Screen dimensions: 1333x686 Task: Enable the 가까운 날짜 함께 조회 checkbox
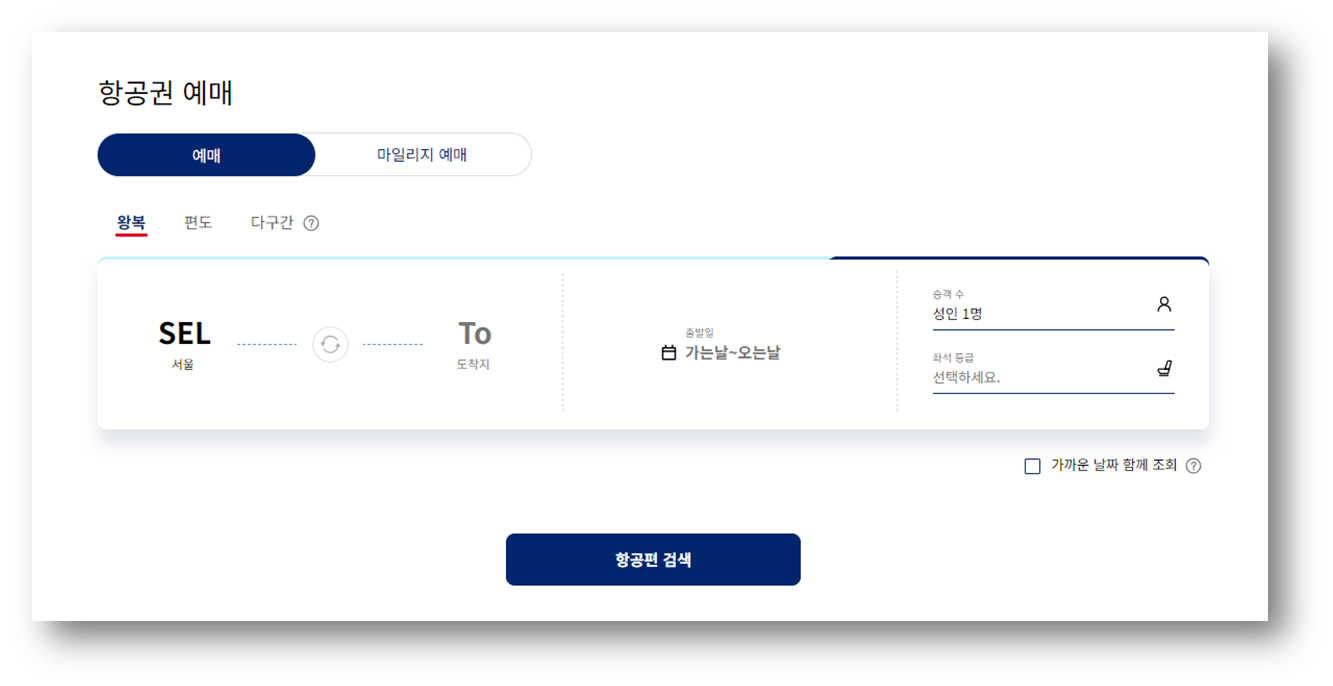click(x=1031, y=465)
